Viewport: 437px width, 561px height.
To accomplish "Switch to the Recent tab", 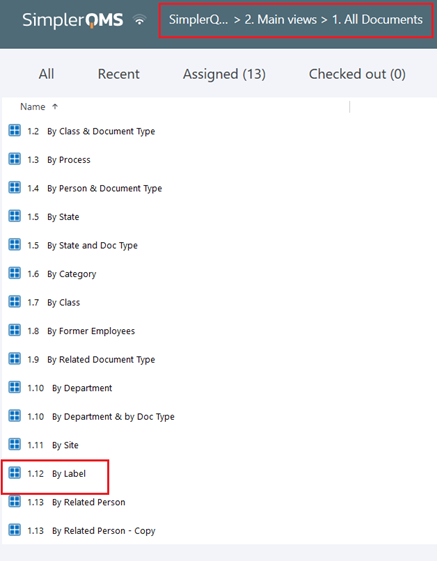I will coord(118,74).
